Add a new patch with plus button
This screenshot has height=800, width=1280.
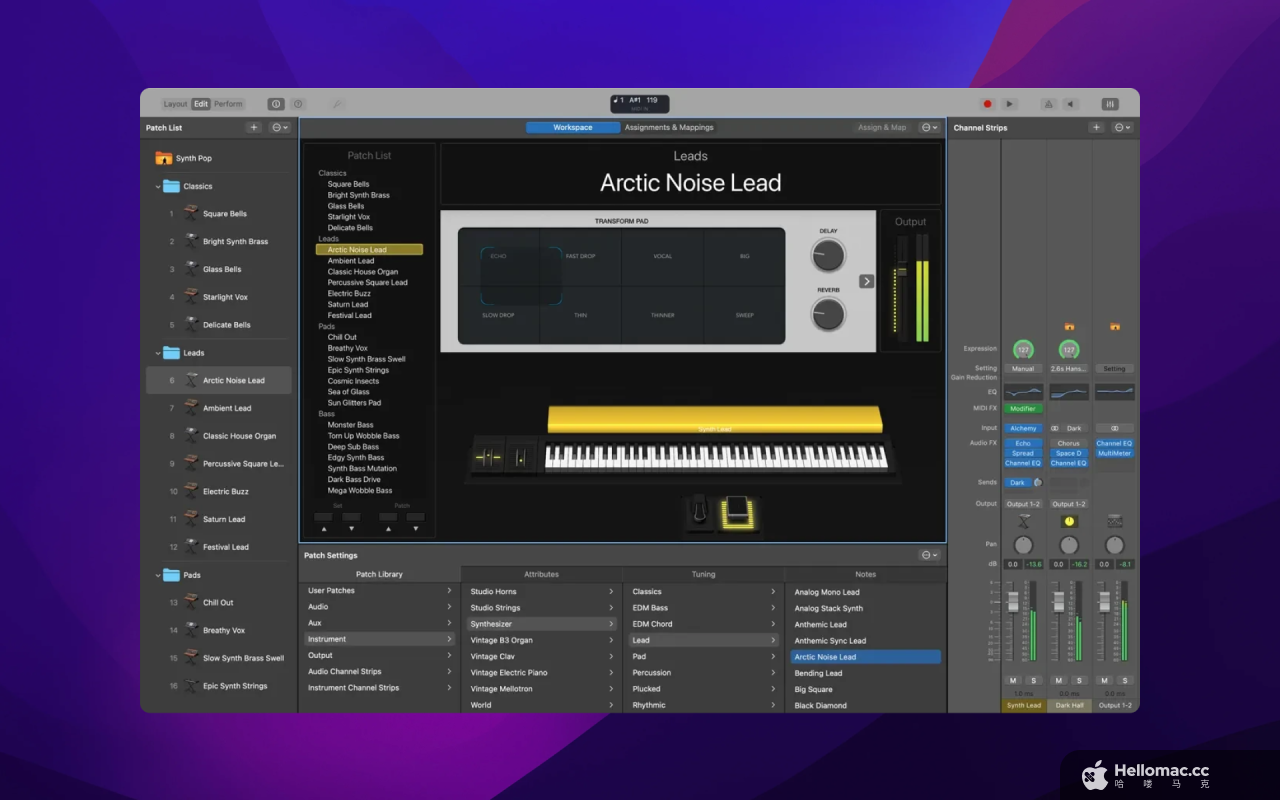coord(254,128)
